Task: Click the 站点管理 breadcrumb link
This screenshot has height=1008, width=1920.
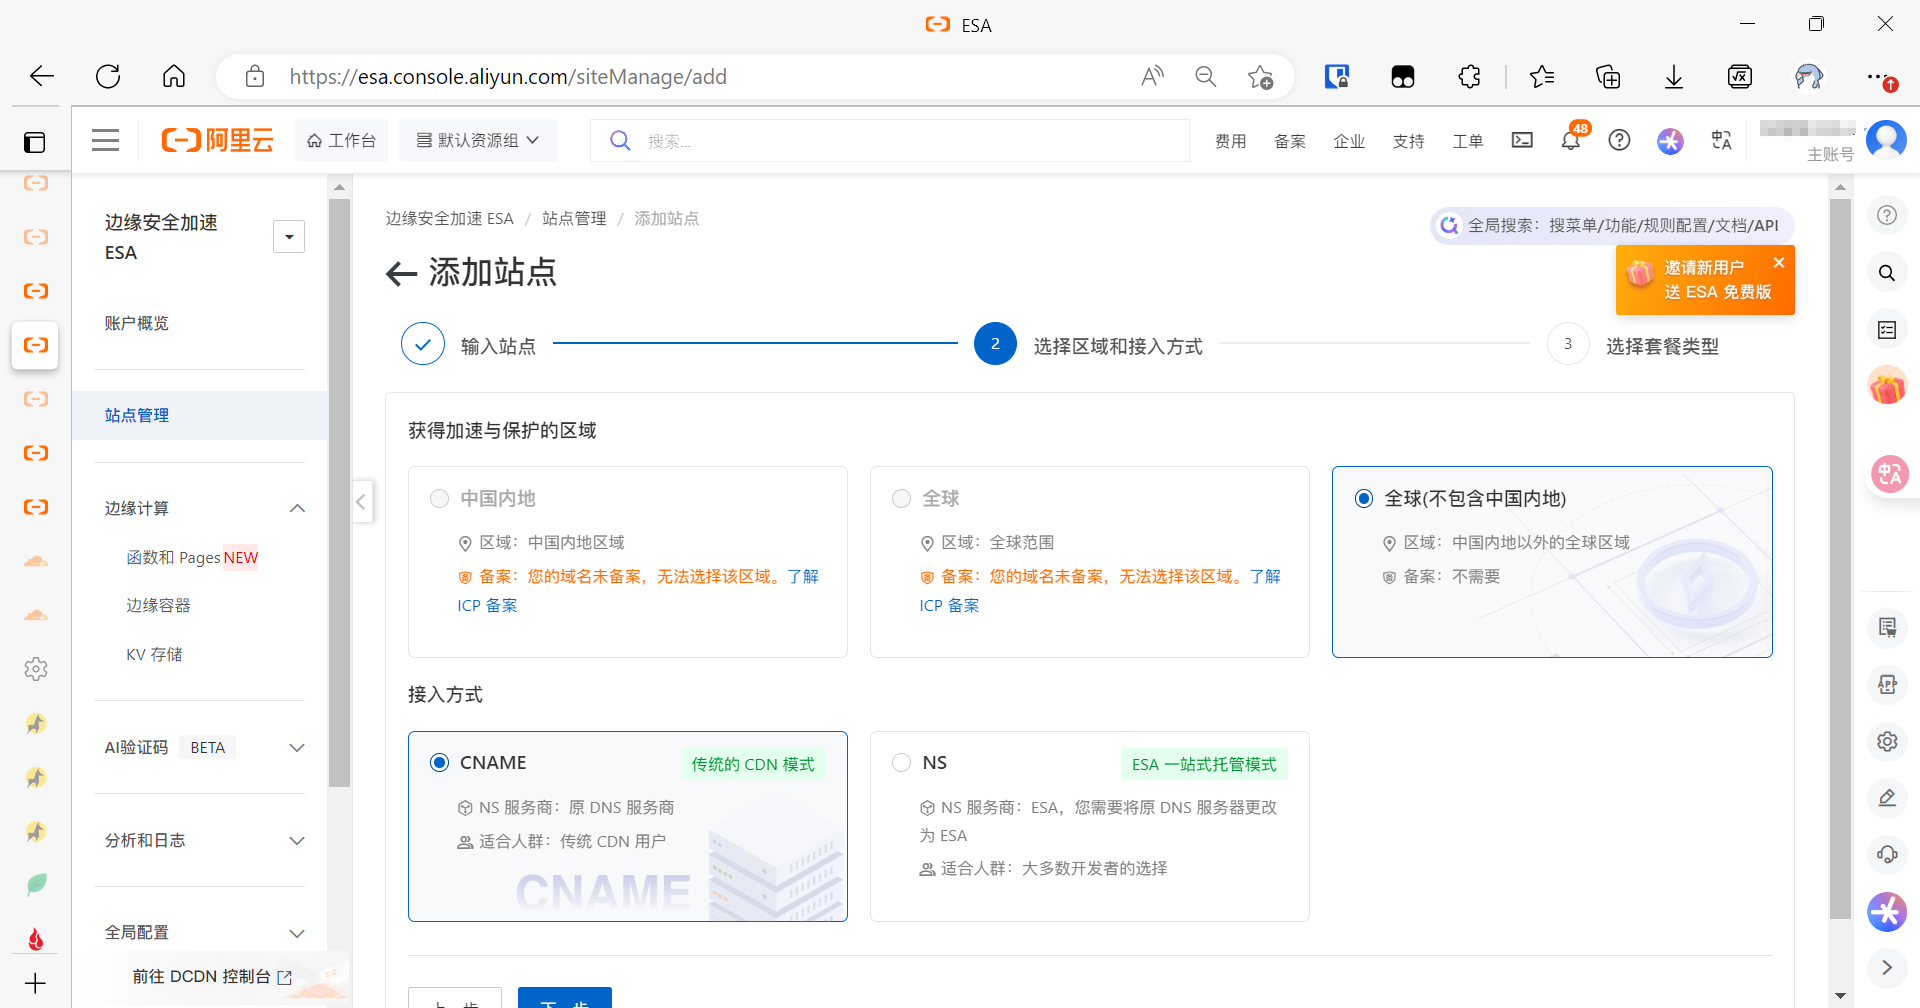Action: point(574,219)
